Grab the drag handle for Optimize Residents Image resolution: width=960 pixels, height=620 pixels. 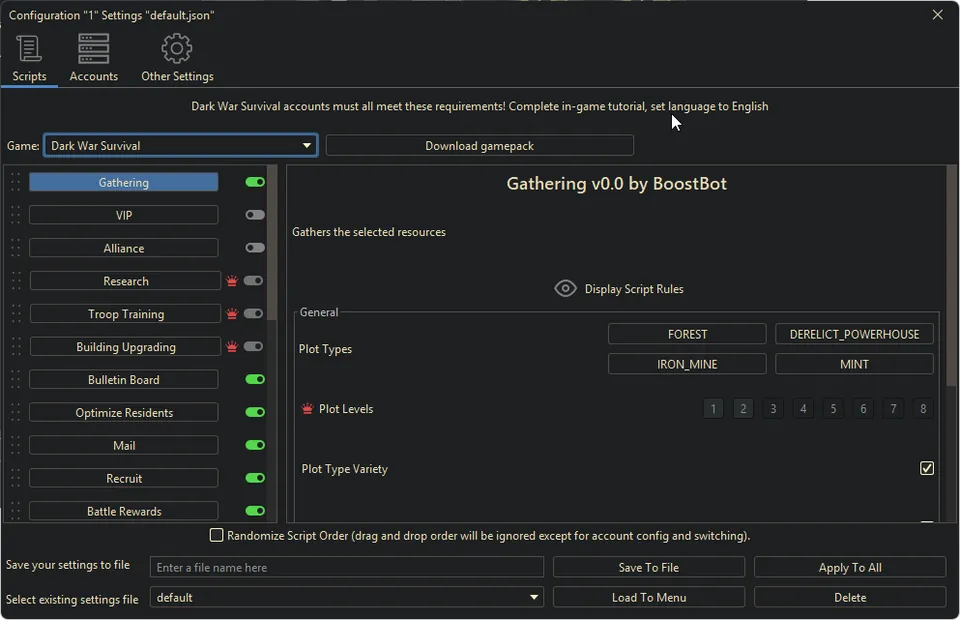click(x=15, y=413)
